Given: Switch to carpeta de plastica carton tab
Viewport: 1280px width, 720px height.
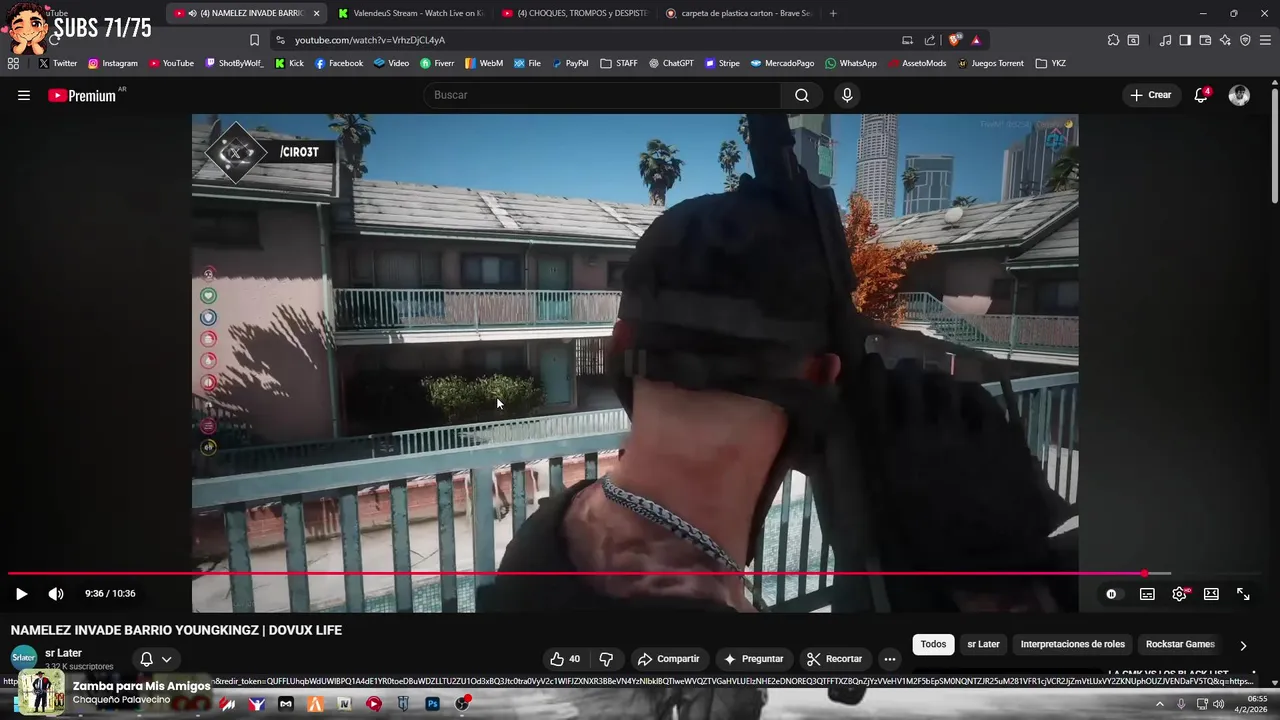Looking at the screenshot, I should pyautogui.click(x=738, y=13).
